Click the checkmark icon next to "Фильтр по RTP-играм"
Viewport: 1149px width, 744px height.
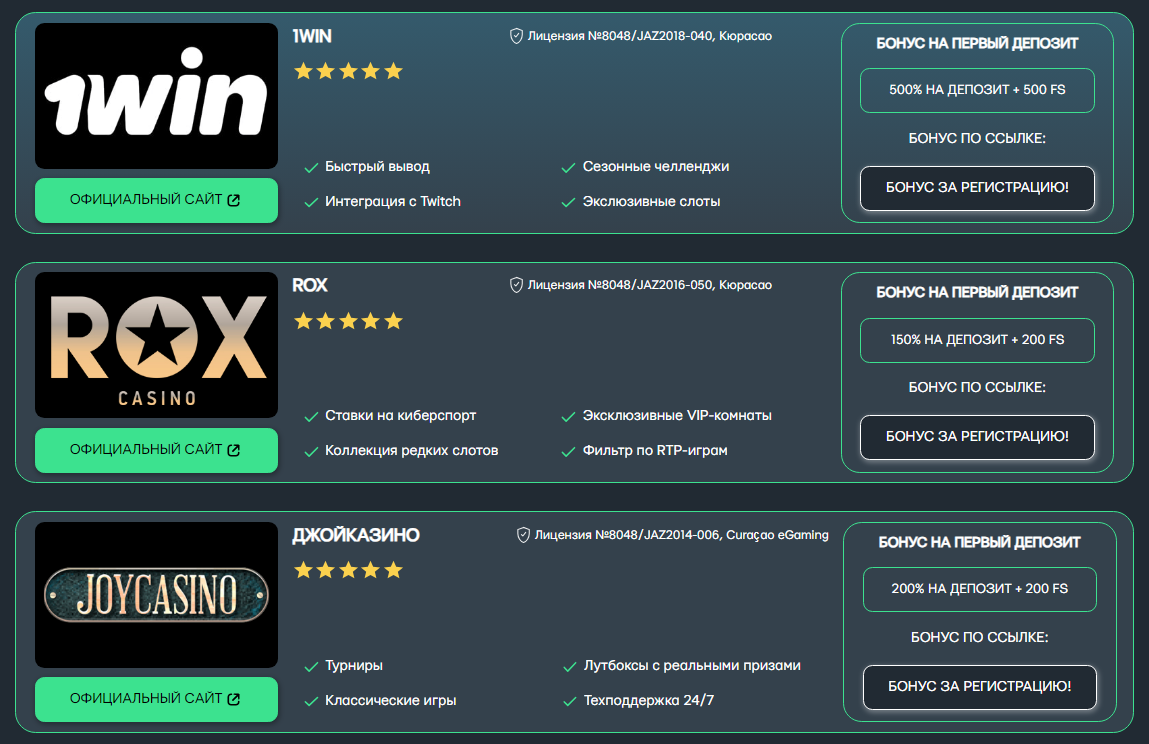[x=568, y=452]
